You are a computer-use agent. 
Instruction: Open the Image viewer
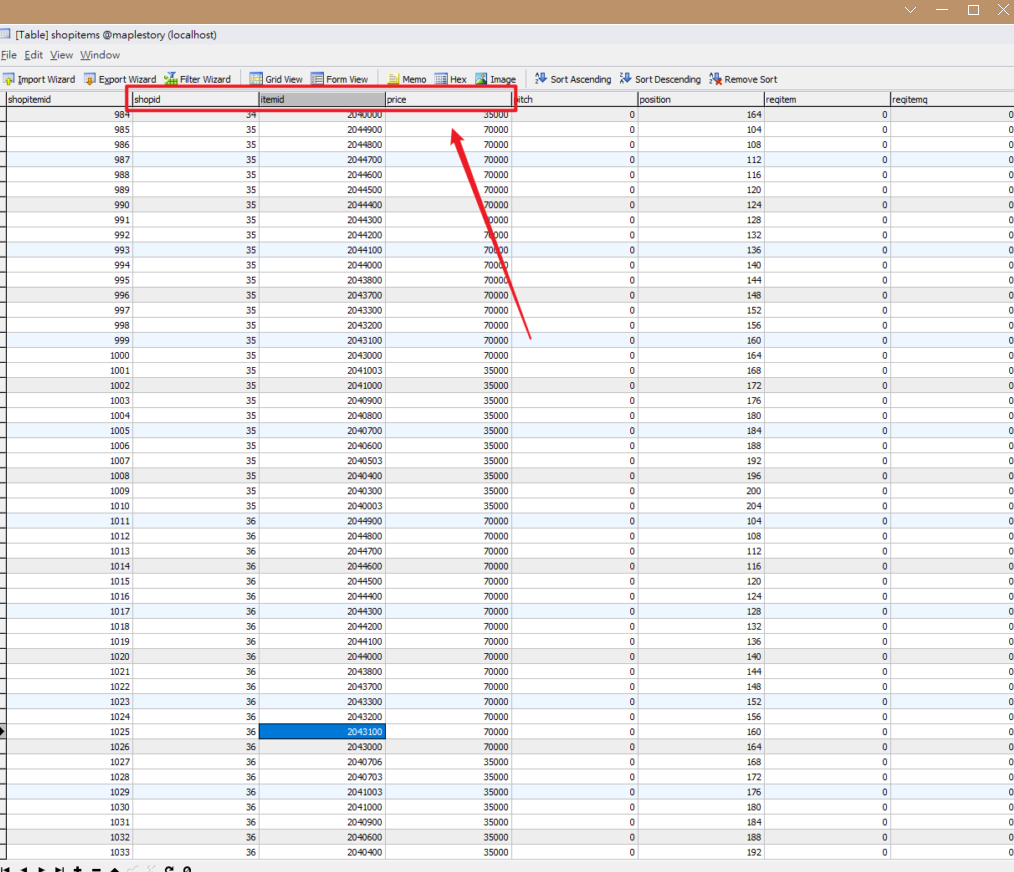[x=495, y=79]
